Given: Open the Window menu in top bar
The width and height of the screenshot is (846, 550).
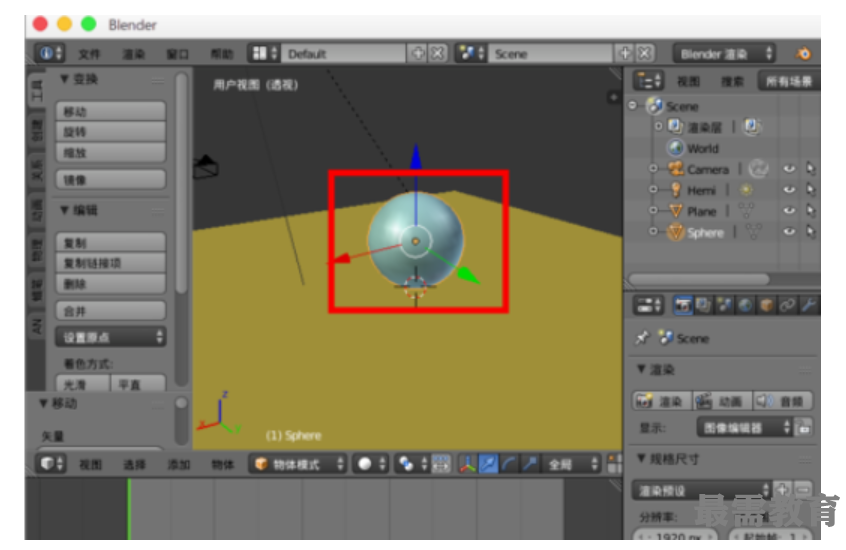Looking at the screenshot, I should pos(178,54).
